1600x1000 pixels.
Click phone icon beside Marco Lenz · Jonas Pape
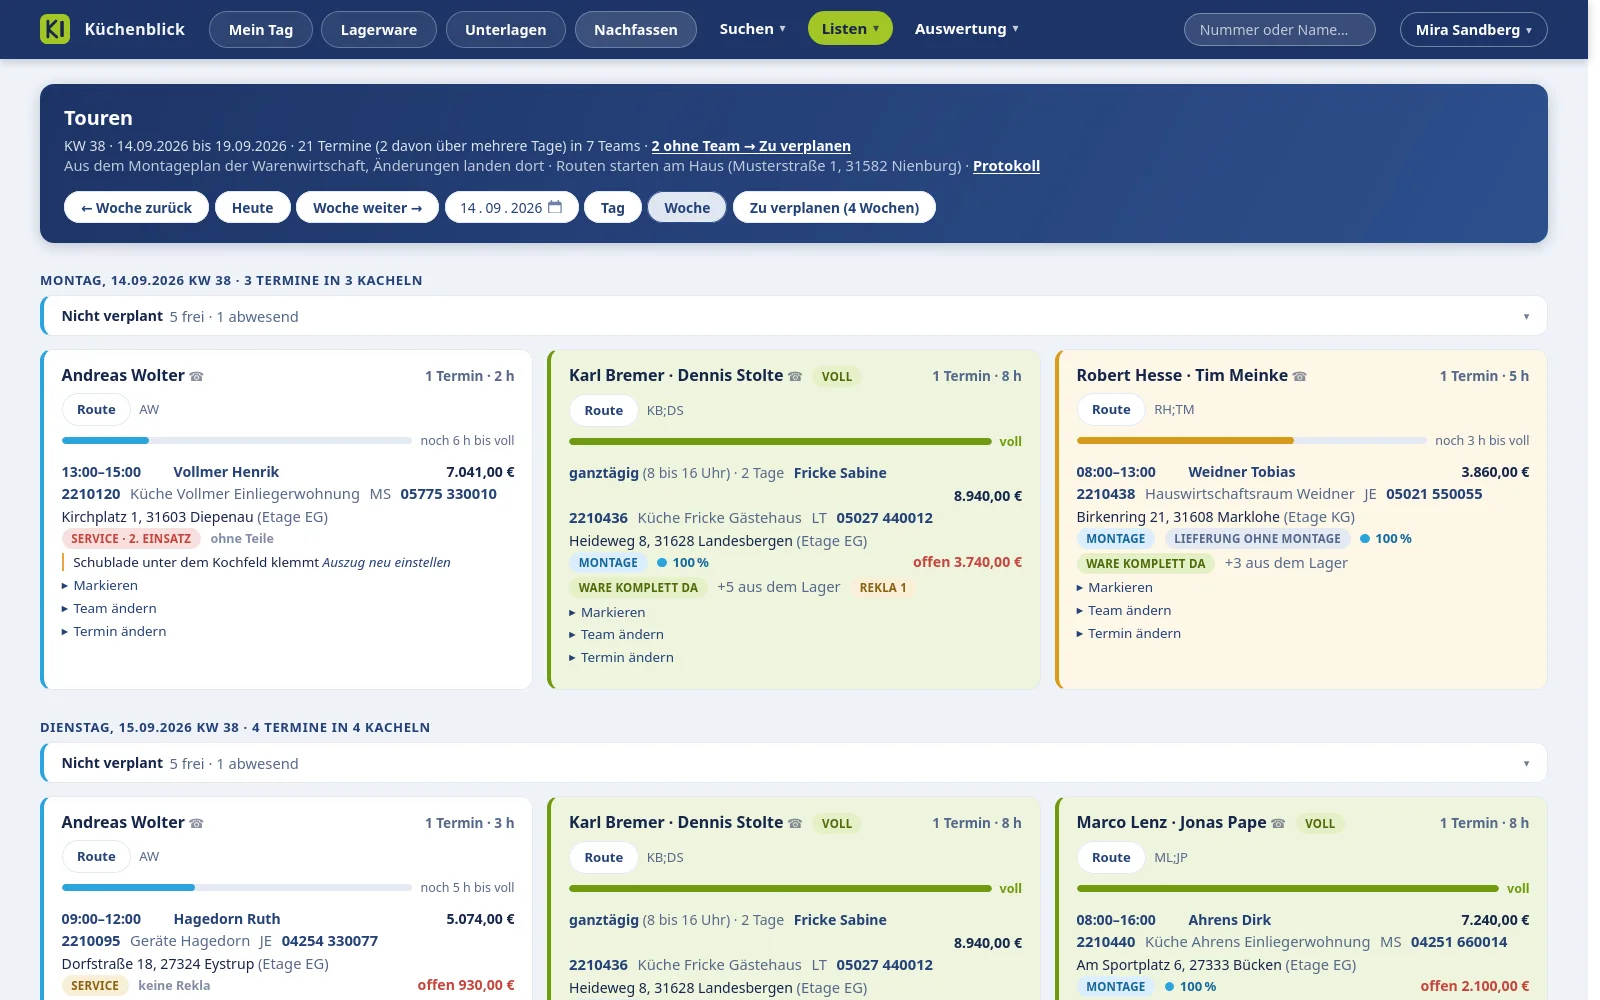tap(1278, 824)
